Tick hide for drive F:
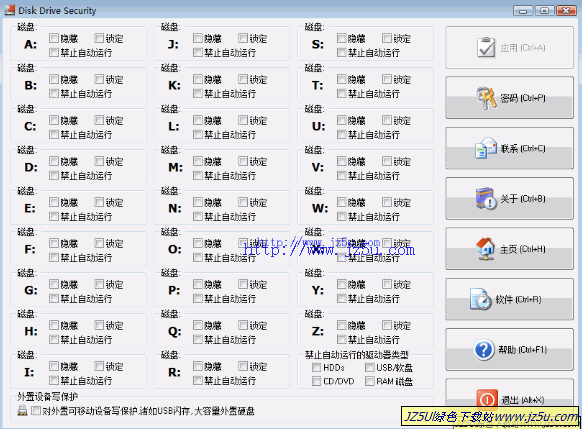This screenshot has width=582, height=429. pos(54,243)
